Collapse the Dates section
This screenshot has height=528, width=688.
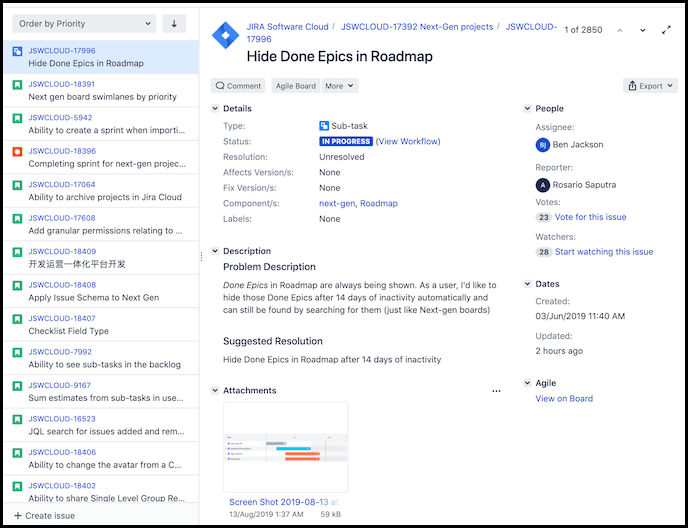(x=527, y=284)
